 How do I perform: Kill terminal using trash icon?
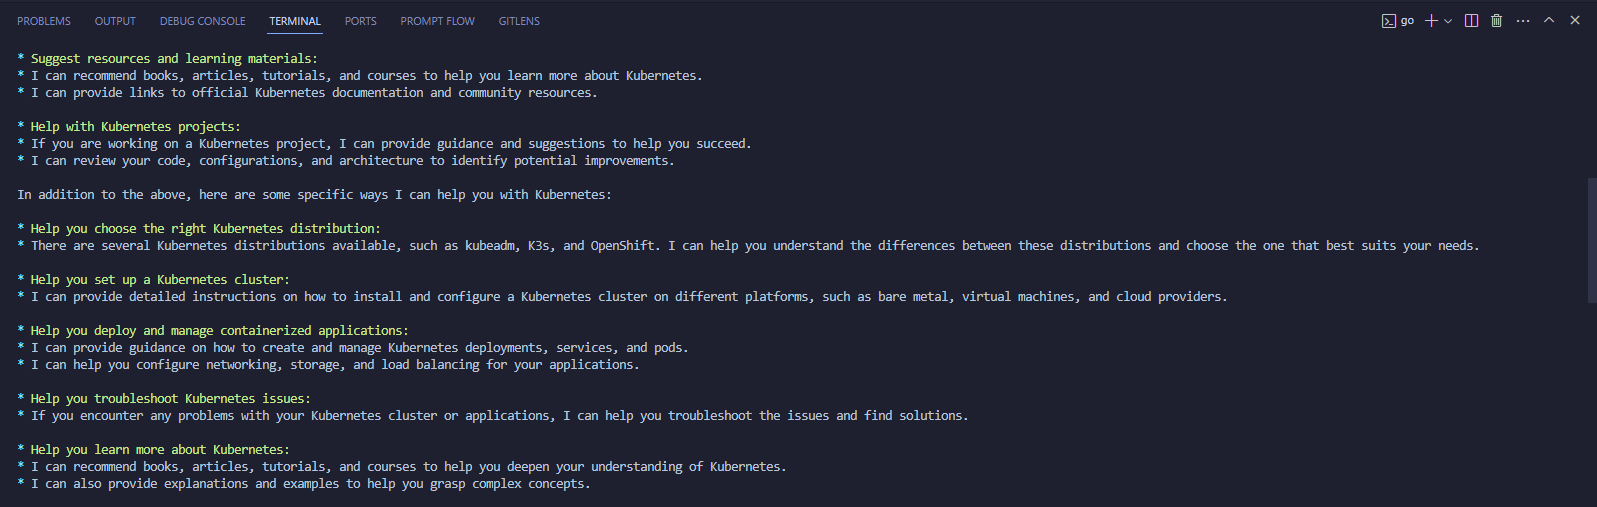pyautogui.click(x=1496, y=21)
